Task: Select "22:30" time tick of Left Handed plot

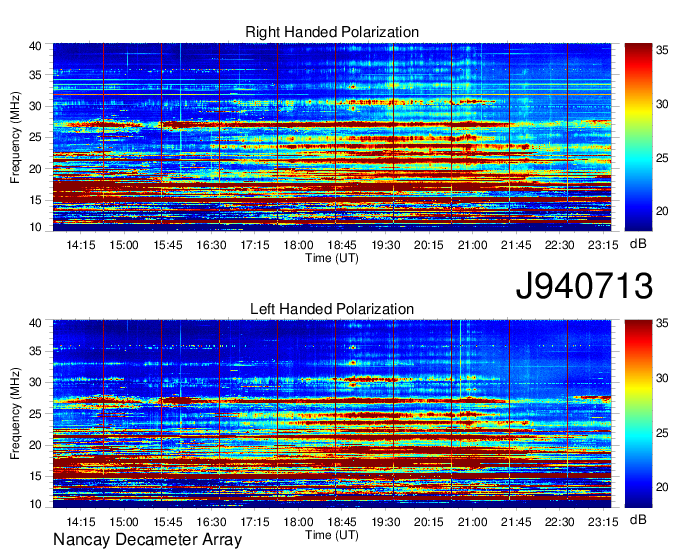Action: coord(559,522)
